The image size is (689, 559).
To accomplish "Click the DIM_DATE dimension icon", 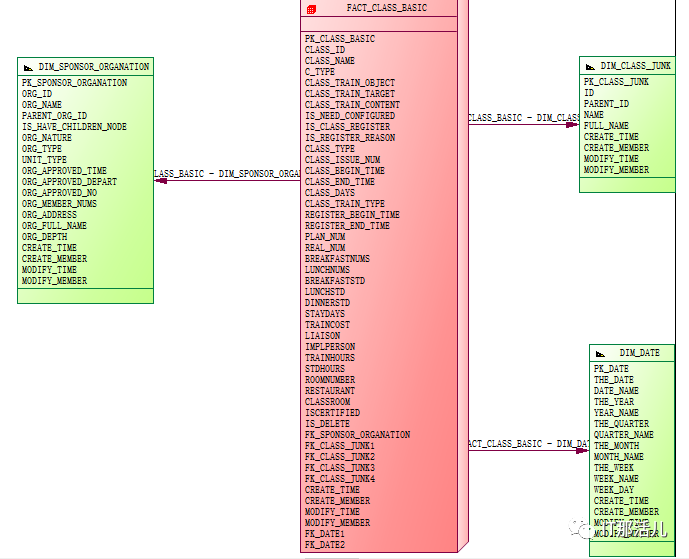I will pyautogui.click(x=600, y=354).
